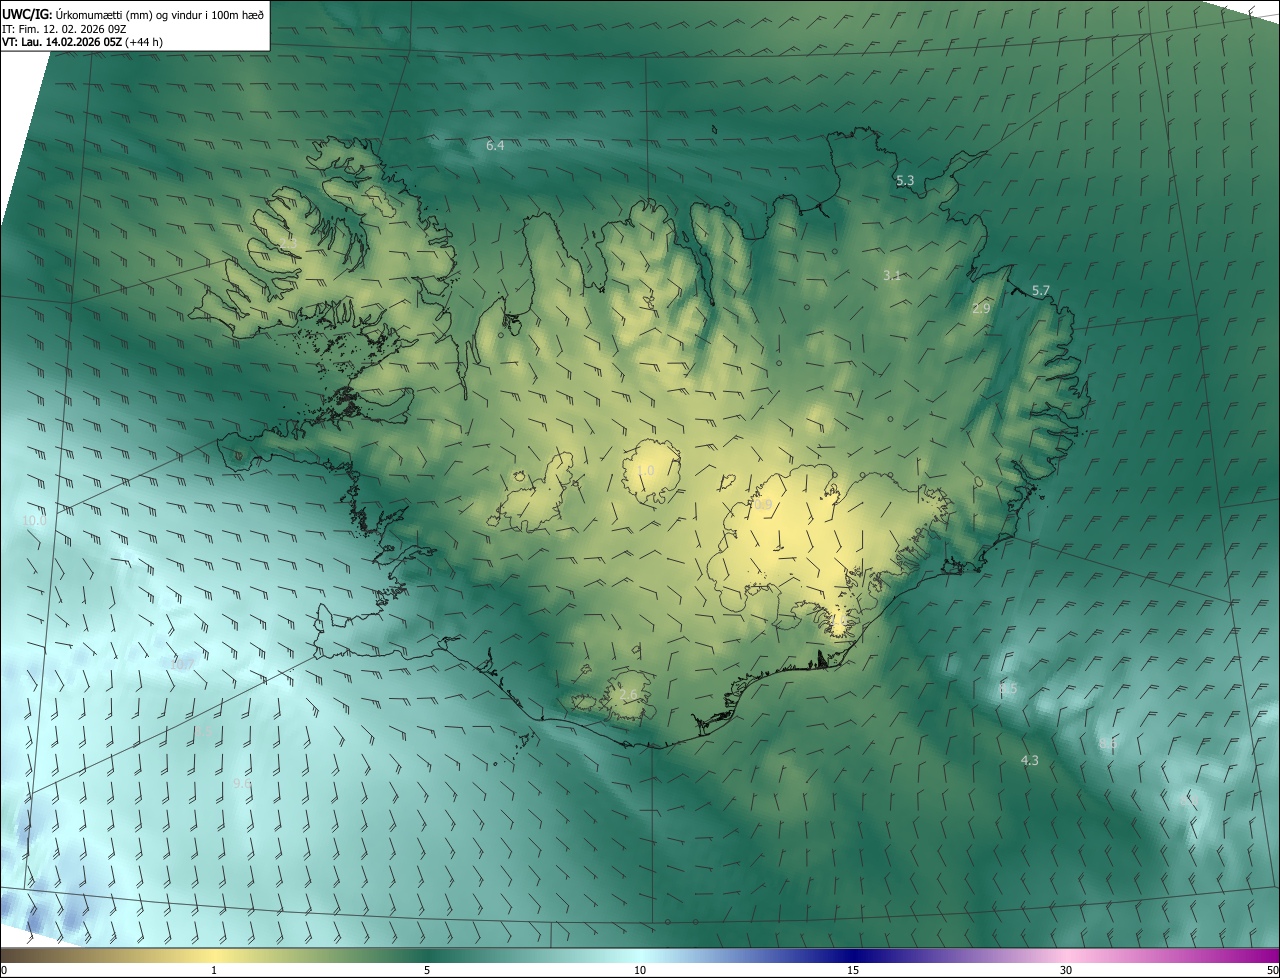This screenshot has width=1280, height=978.
Task: Click the 5.7 value label on the map
Action: click(1041, 291)
